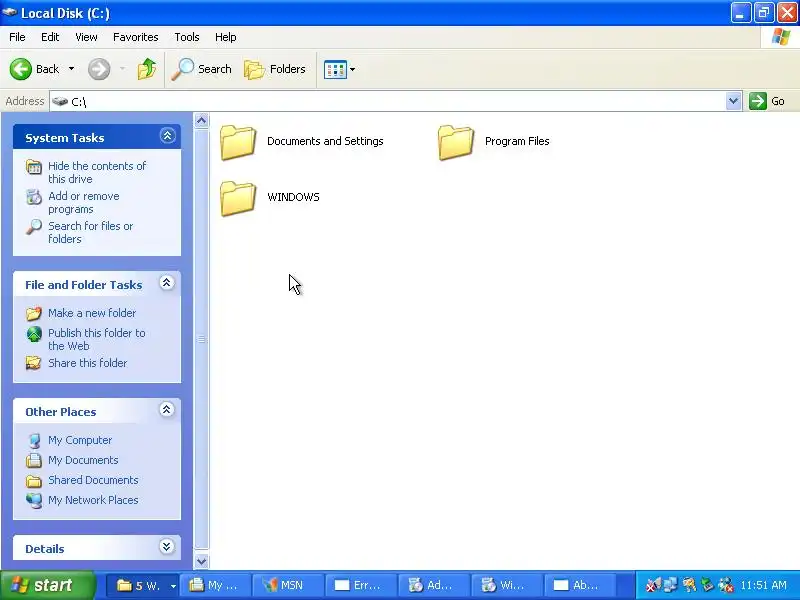Collapse the System Tasks panel
Viewport: 800px width, 600px height.
(167, 136)
